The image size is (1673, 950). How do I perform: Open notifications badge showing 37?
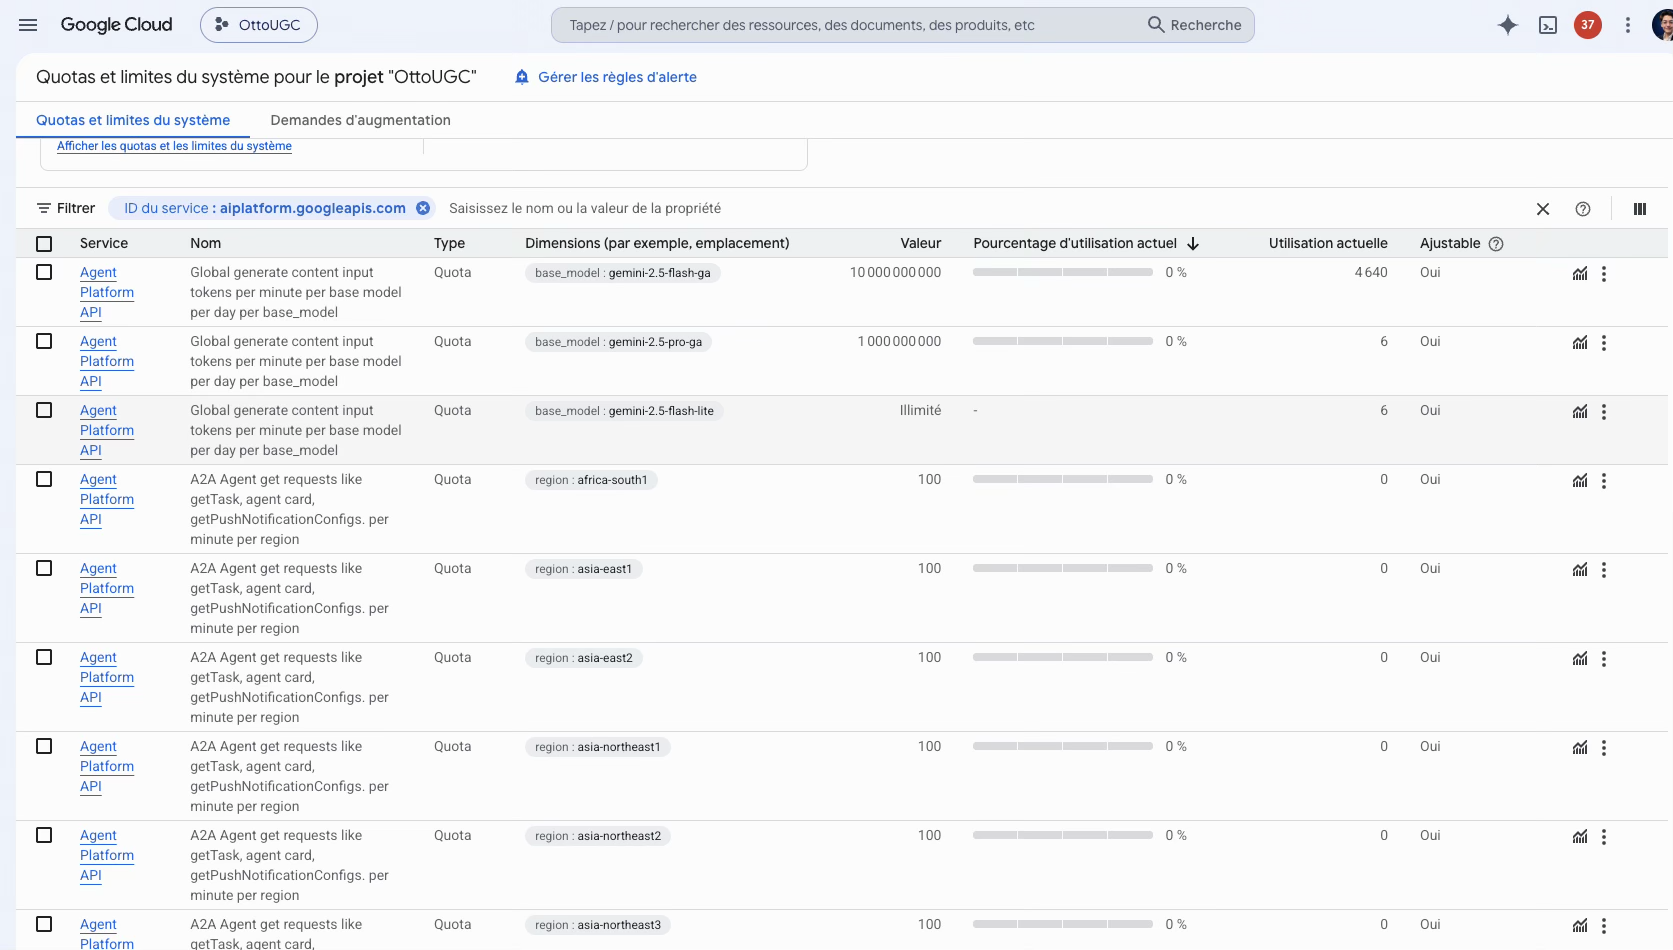pyautogui.click(x=1588, y=25)
